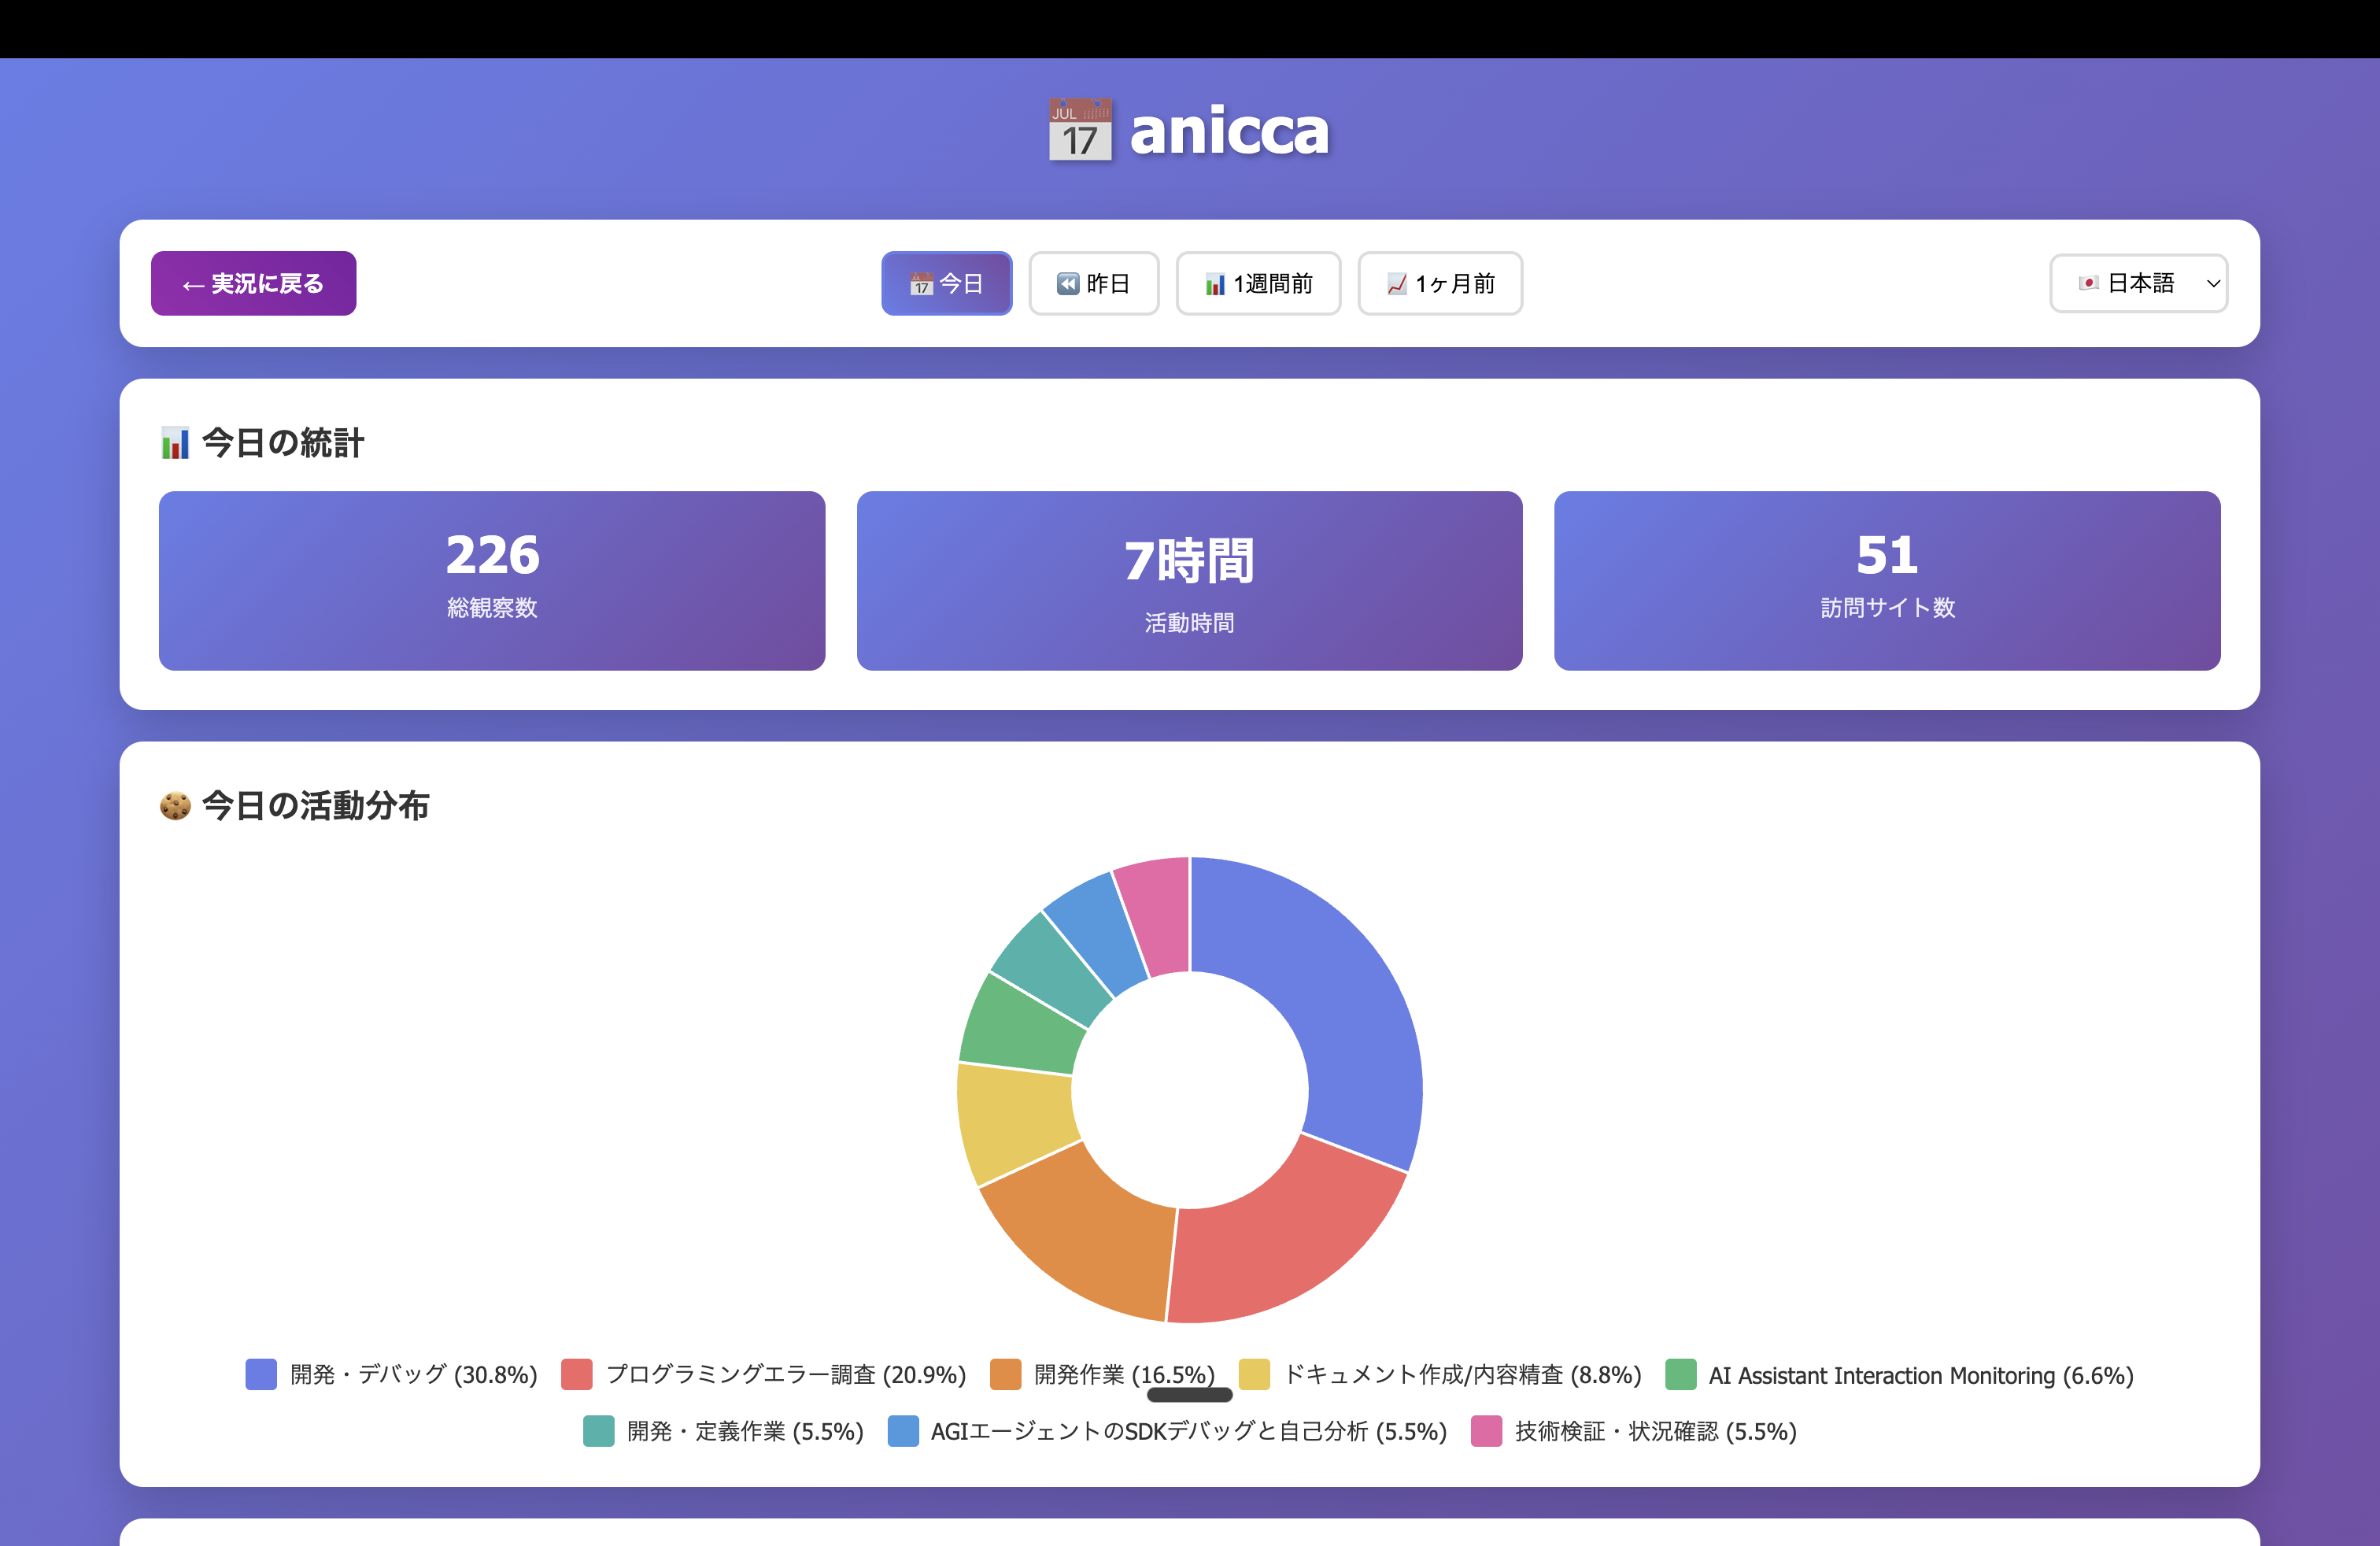The height and width of the screenshot is (1546, 2380).
Task: Click the red slice of donut chart
Action: coord(1283,1240)
